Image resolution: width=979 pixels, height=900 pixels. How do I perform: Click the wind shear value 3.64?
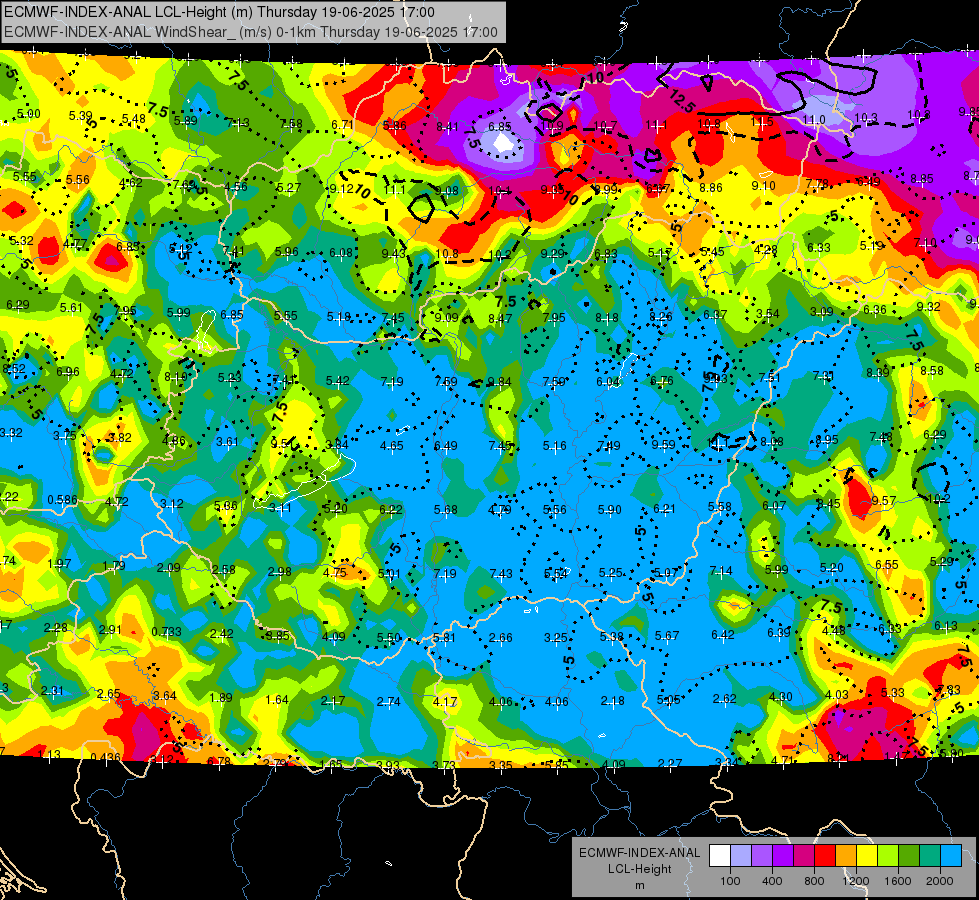click(165, 695)
